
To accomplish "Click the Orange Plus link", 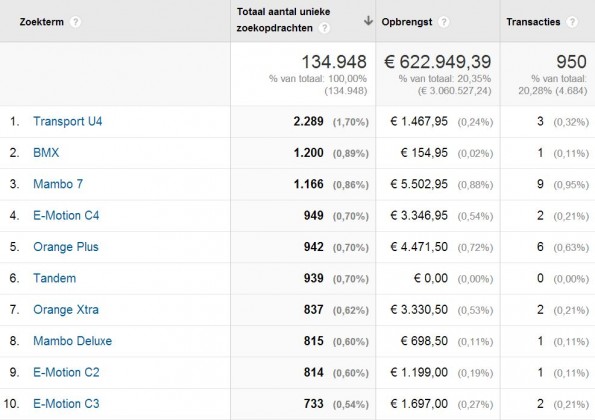I will [x=66, y=247].
